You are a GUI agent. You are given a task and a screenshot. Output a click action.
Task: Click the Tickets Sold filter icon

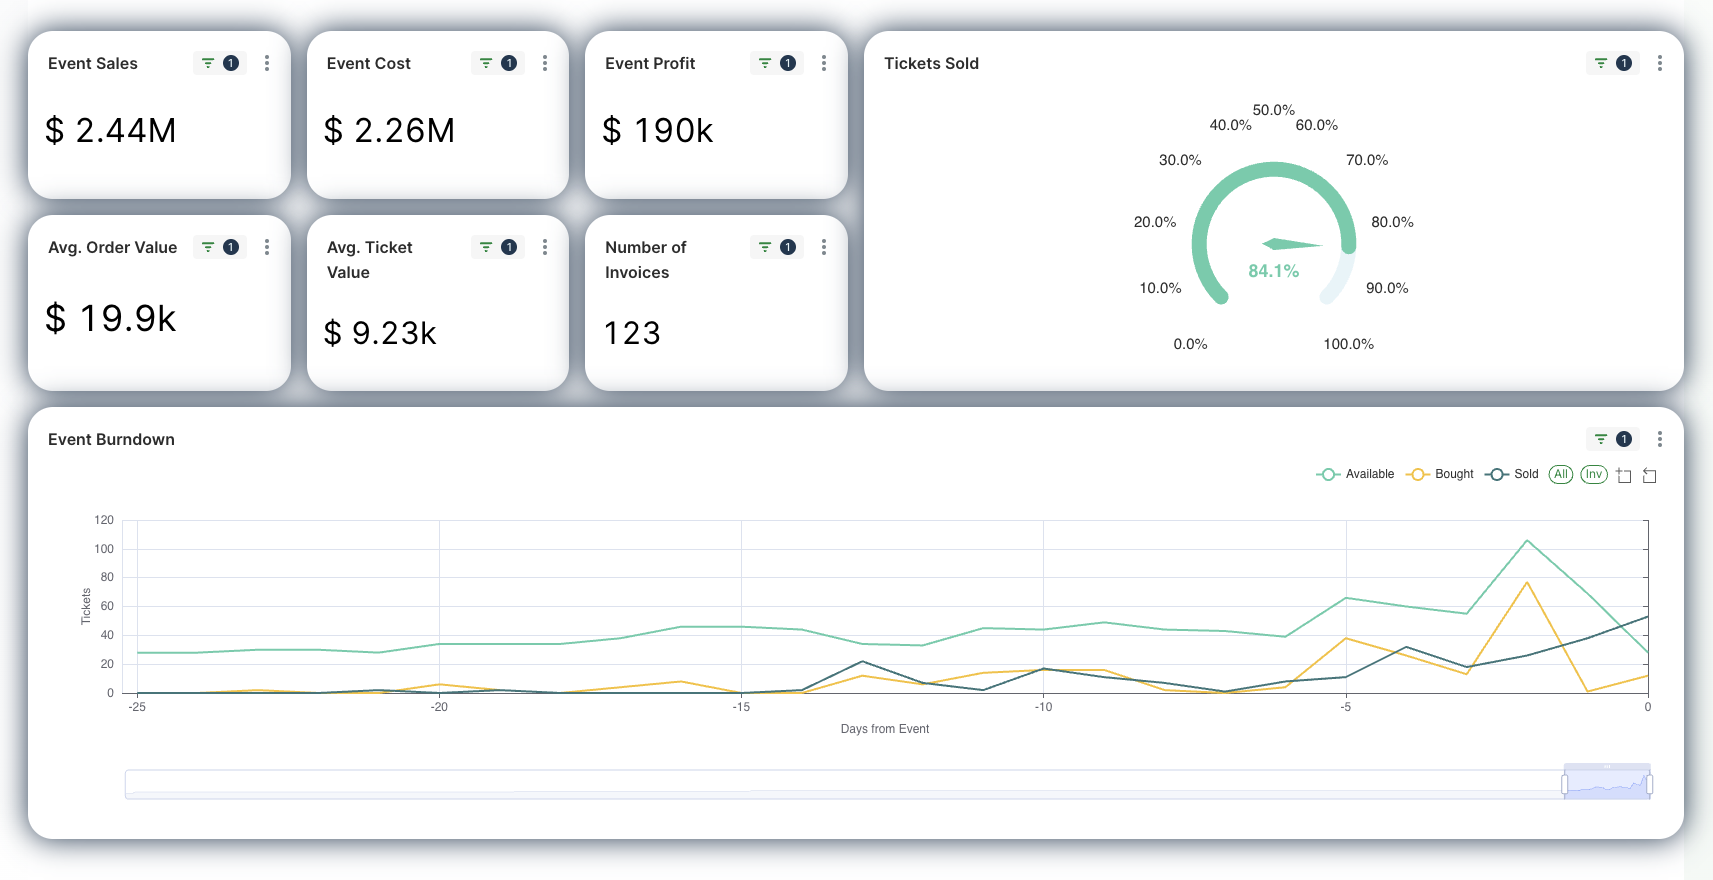tap(1601, 63)
